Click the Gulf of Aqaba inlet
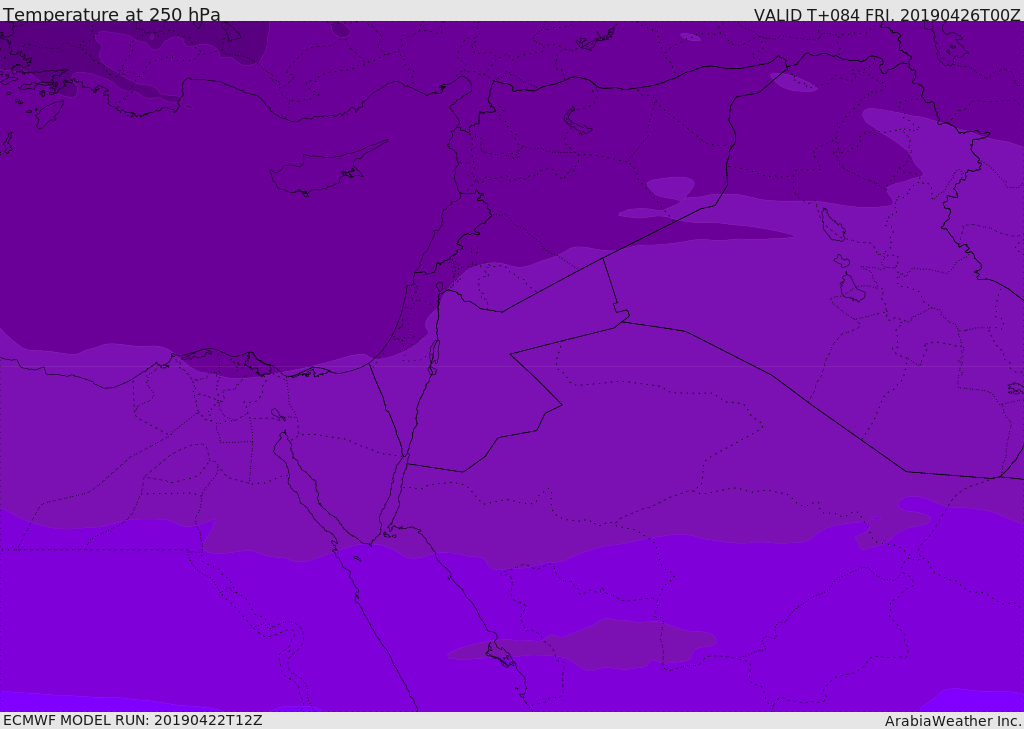 394,500
